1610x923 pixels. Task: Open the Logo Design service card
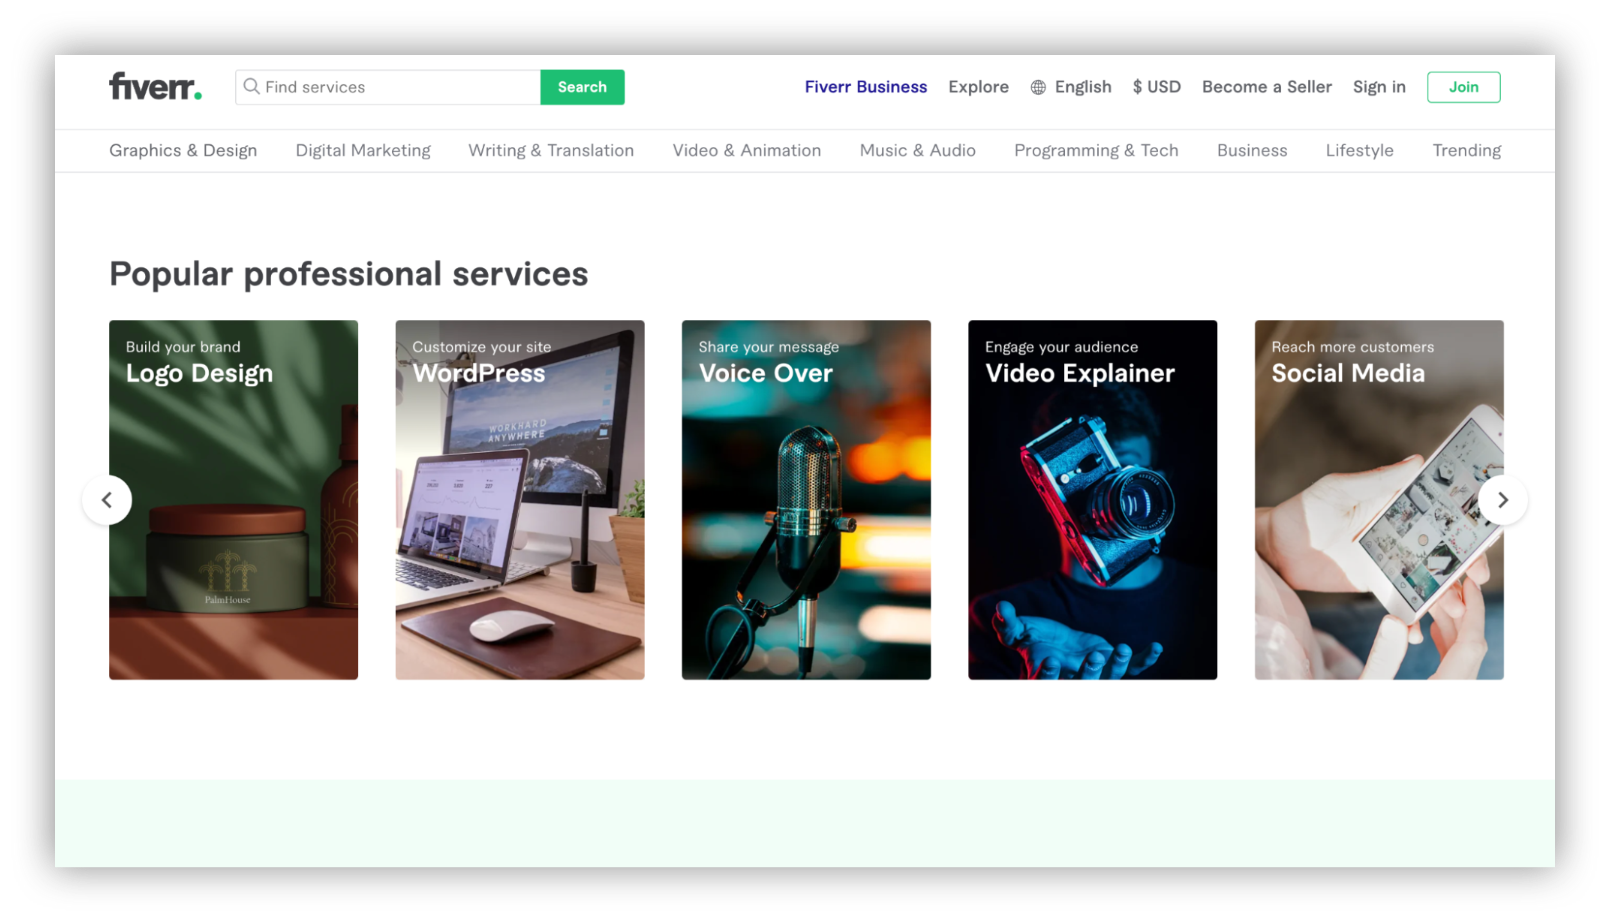point(233,500)
